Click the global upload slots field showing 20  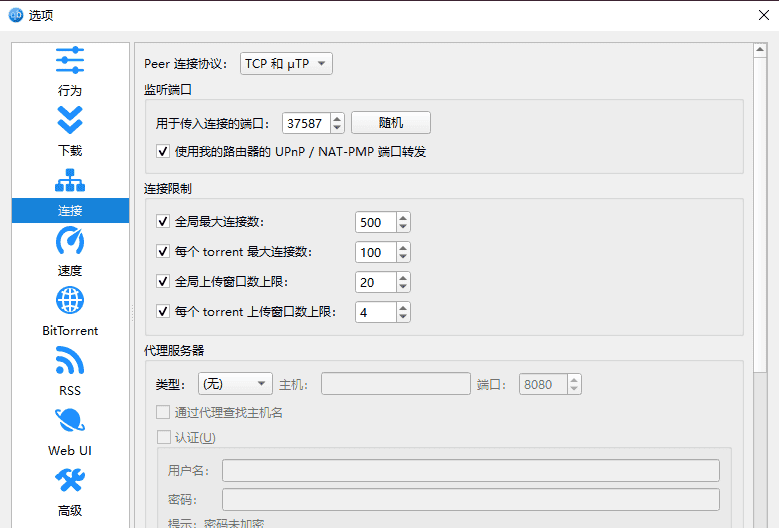[376, 282]
